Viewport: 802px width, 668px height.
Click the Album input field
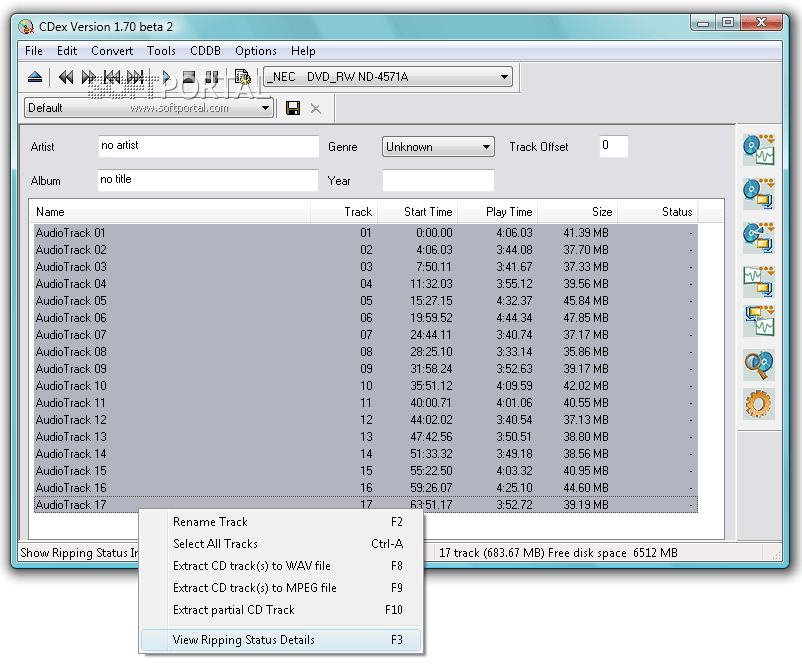coord(208,180)
